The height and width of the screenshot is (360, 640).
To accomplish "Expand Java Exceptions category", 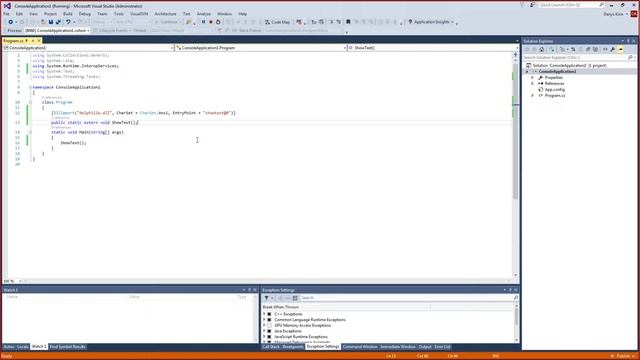I will tap(264, 331).
